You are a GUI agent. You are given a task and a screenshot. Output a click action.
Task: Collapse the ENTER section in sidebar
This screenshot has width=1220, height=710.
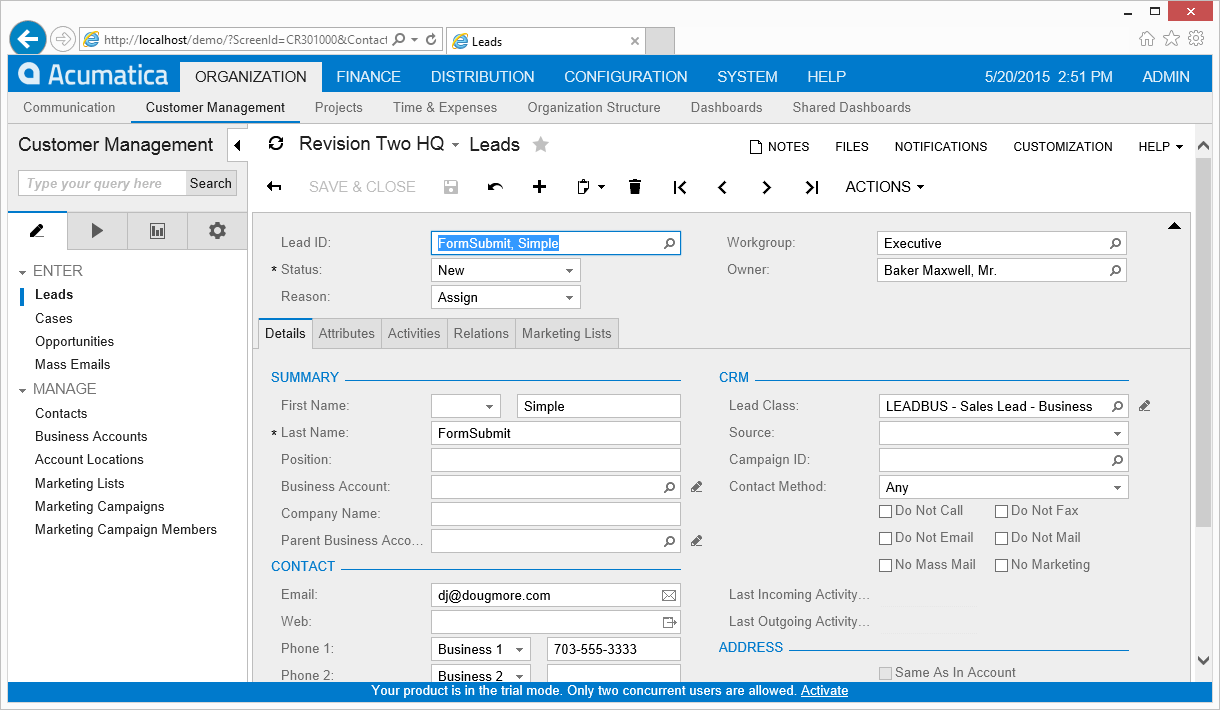23,272
